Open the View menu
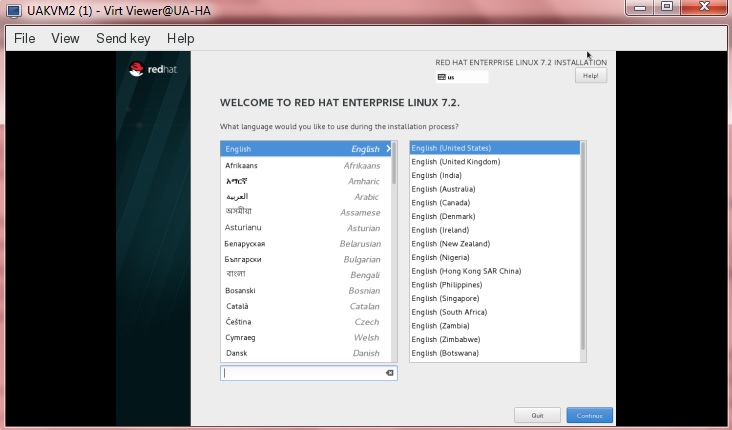Screen dimensions: 732x430 tap(65, 38)
